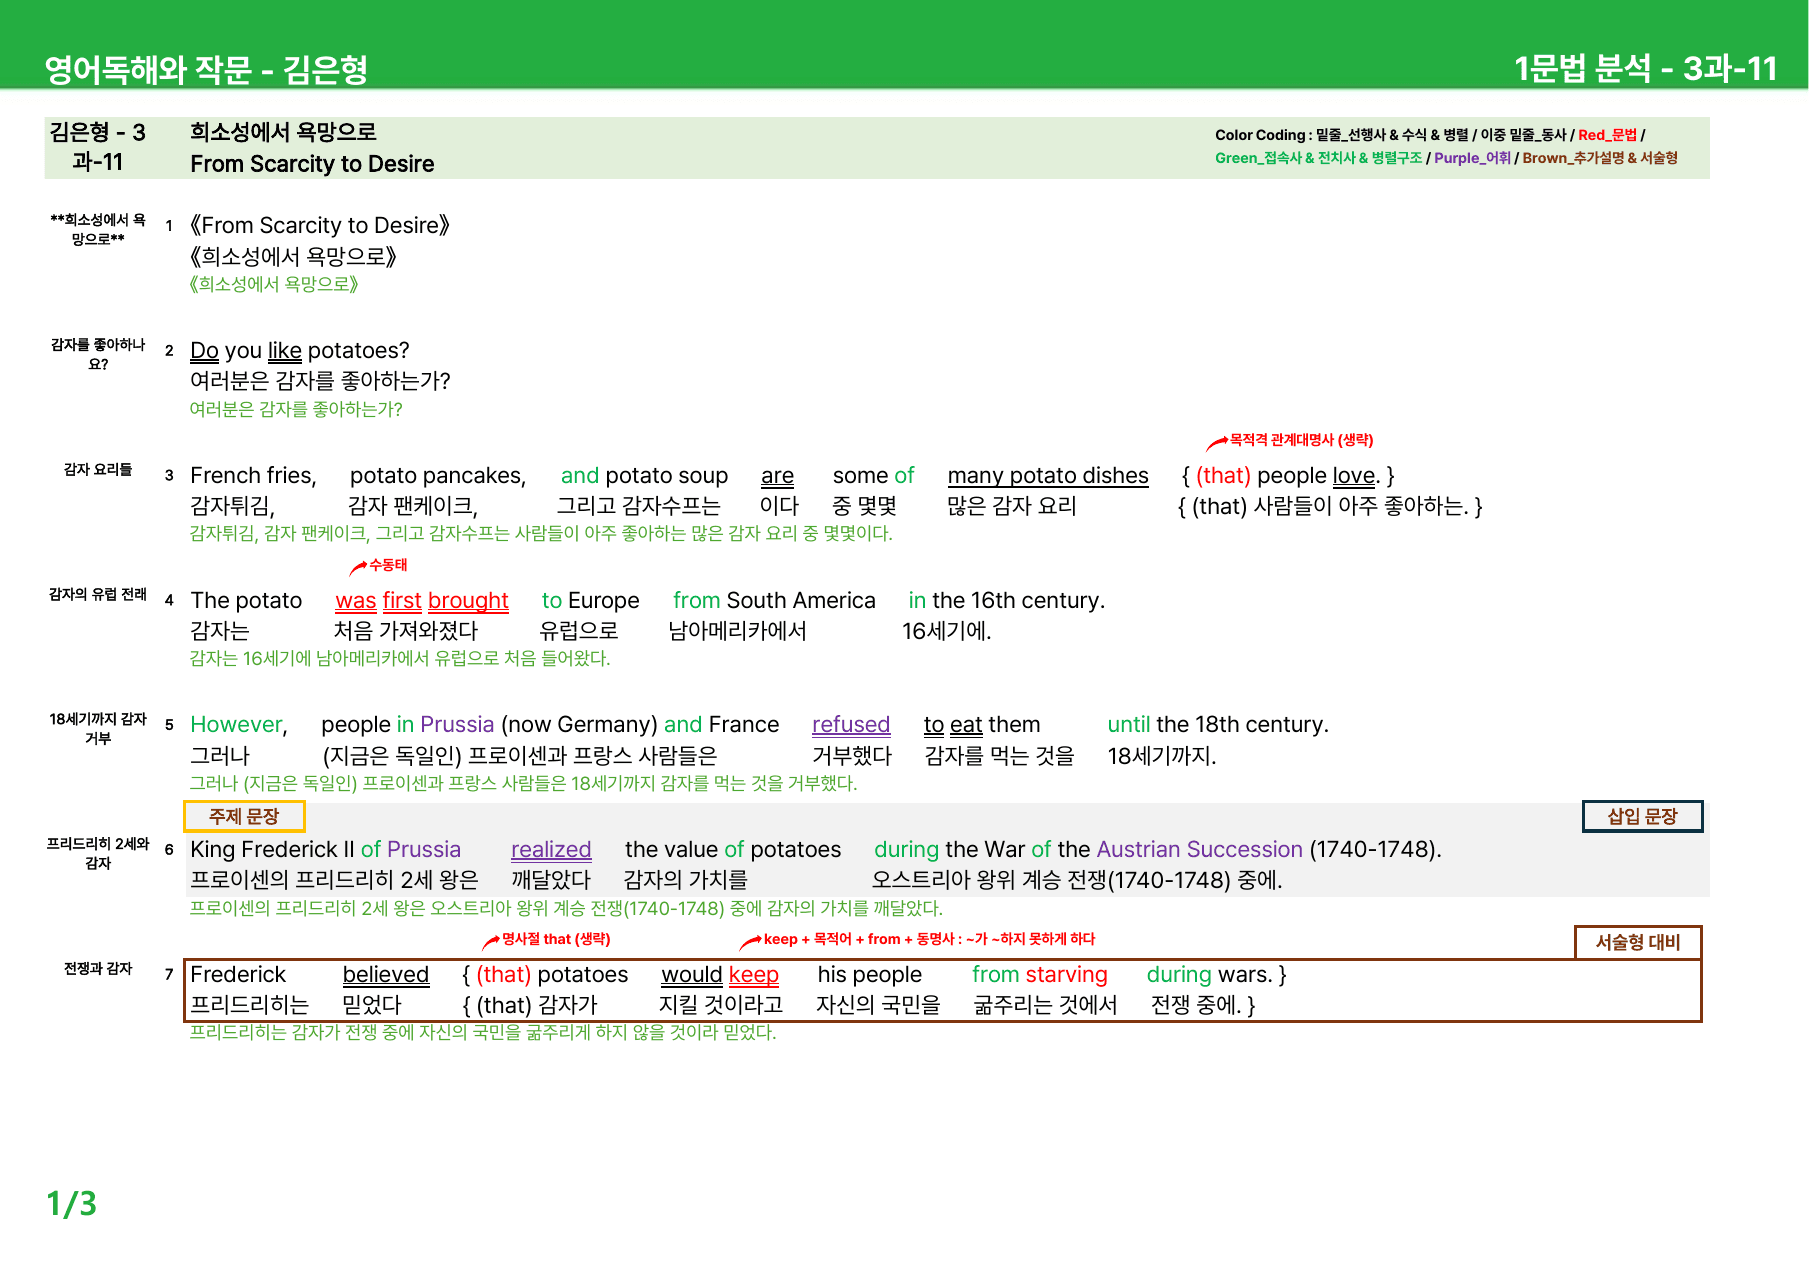Click the header title '영어독해와 작문 - 김은형'
1809x1279 pixels.
pyautogui.click(x=206, y=69)
